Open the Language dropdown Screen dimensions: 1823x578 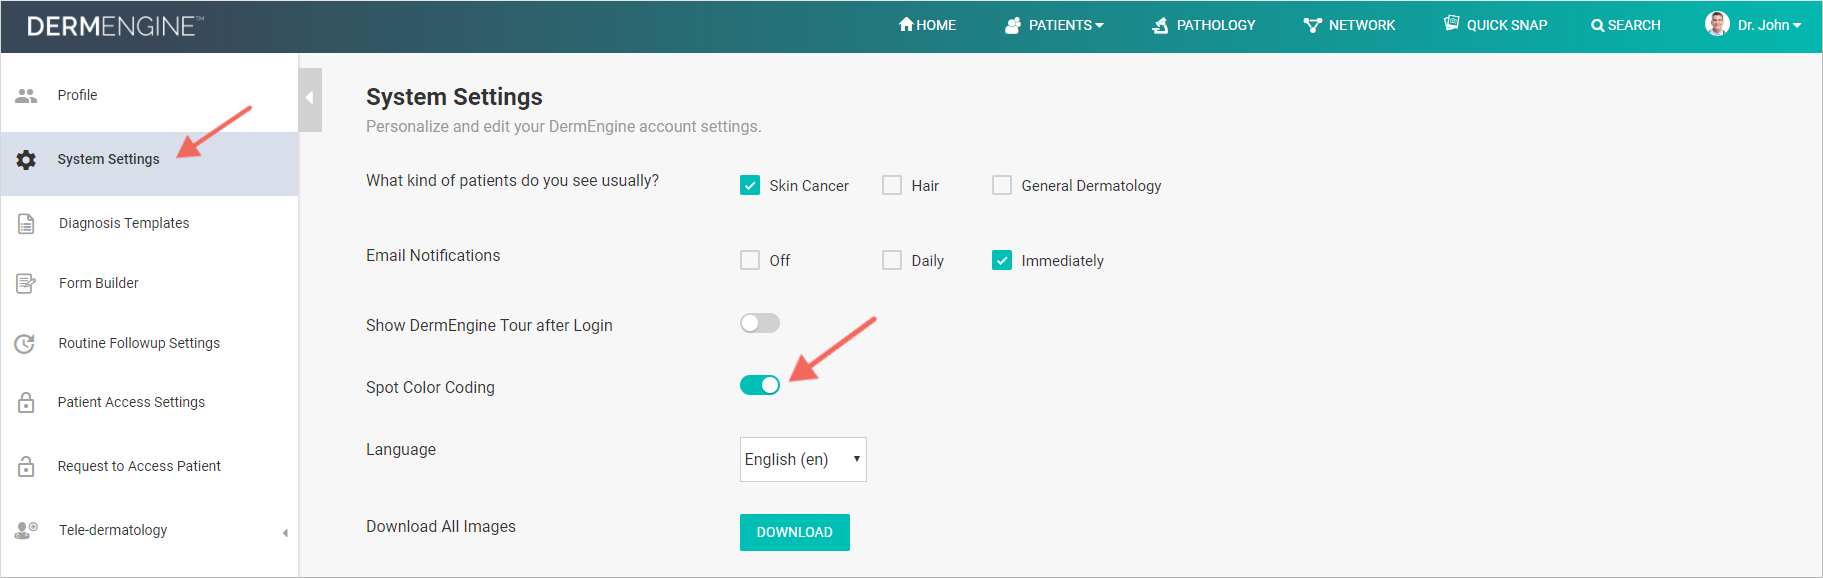pyautogui.click(x=803, y=459)
